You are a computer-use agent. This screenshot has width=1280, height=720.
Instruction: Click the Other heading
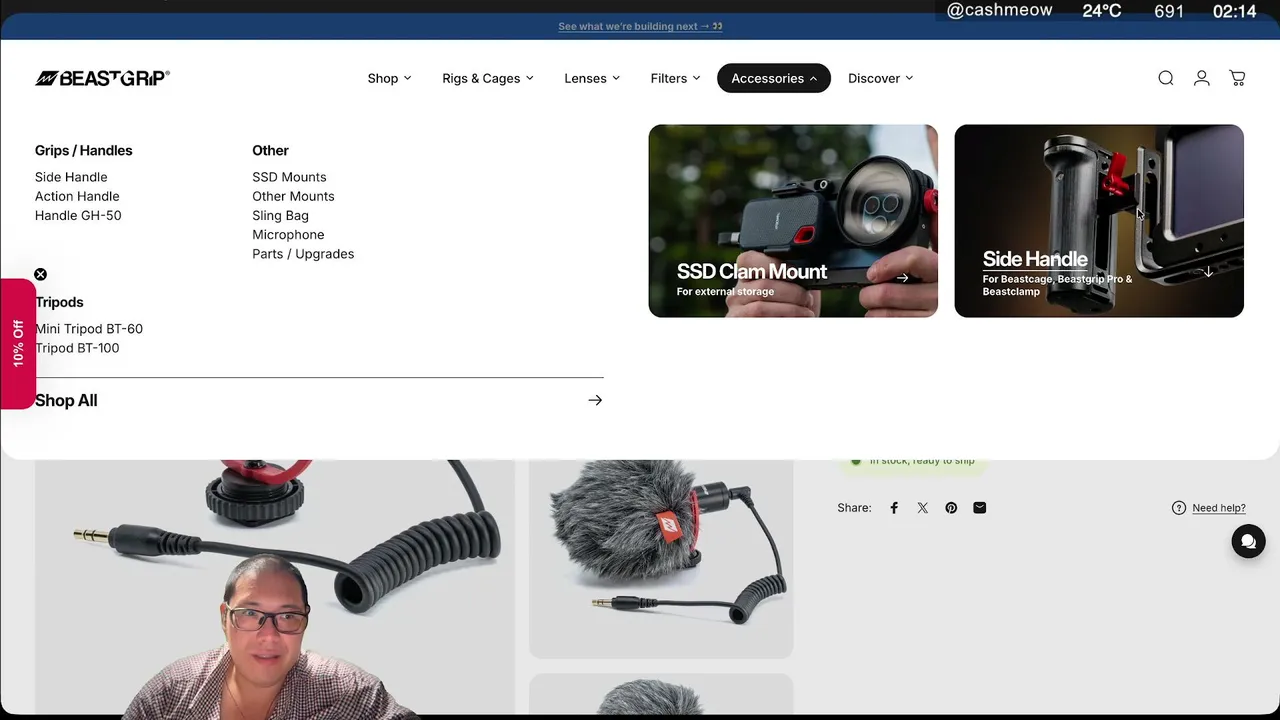tap(270, 150)
